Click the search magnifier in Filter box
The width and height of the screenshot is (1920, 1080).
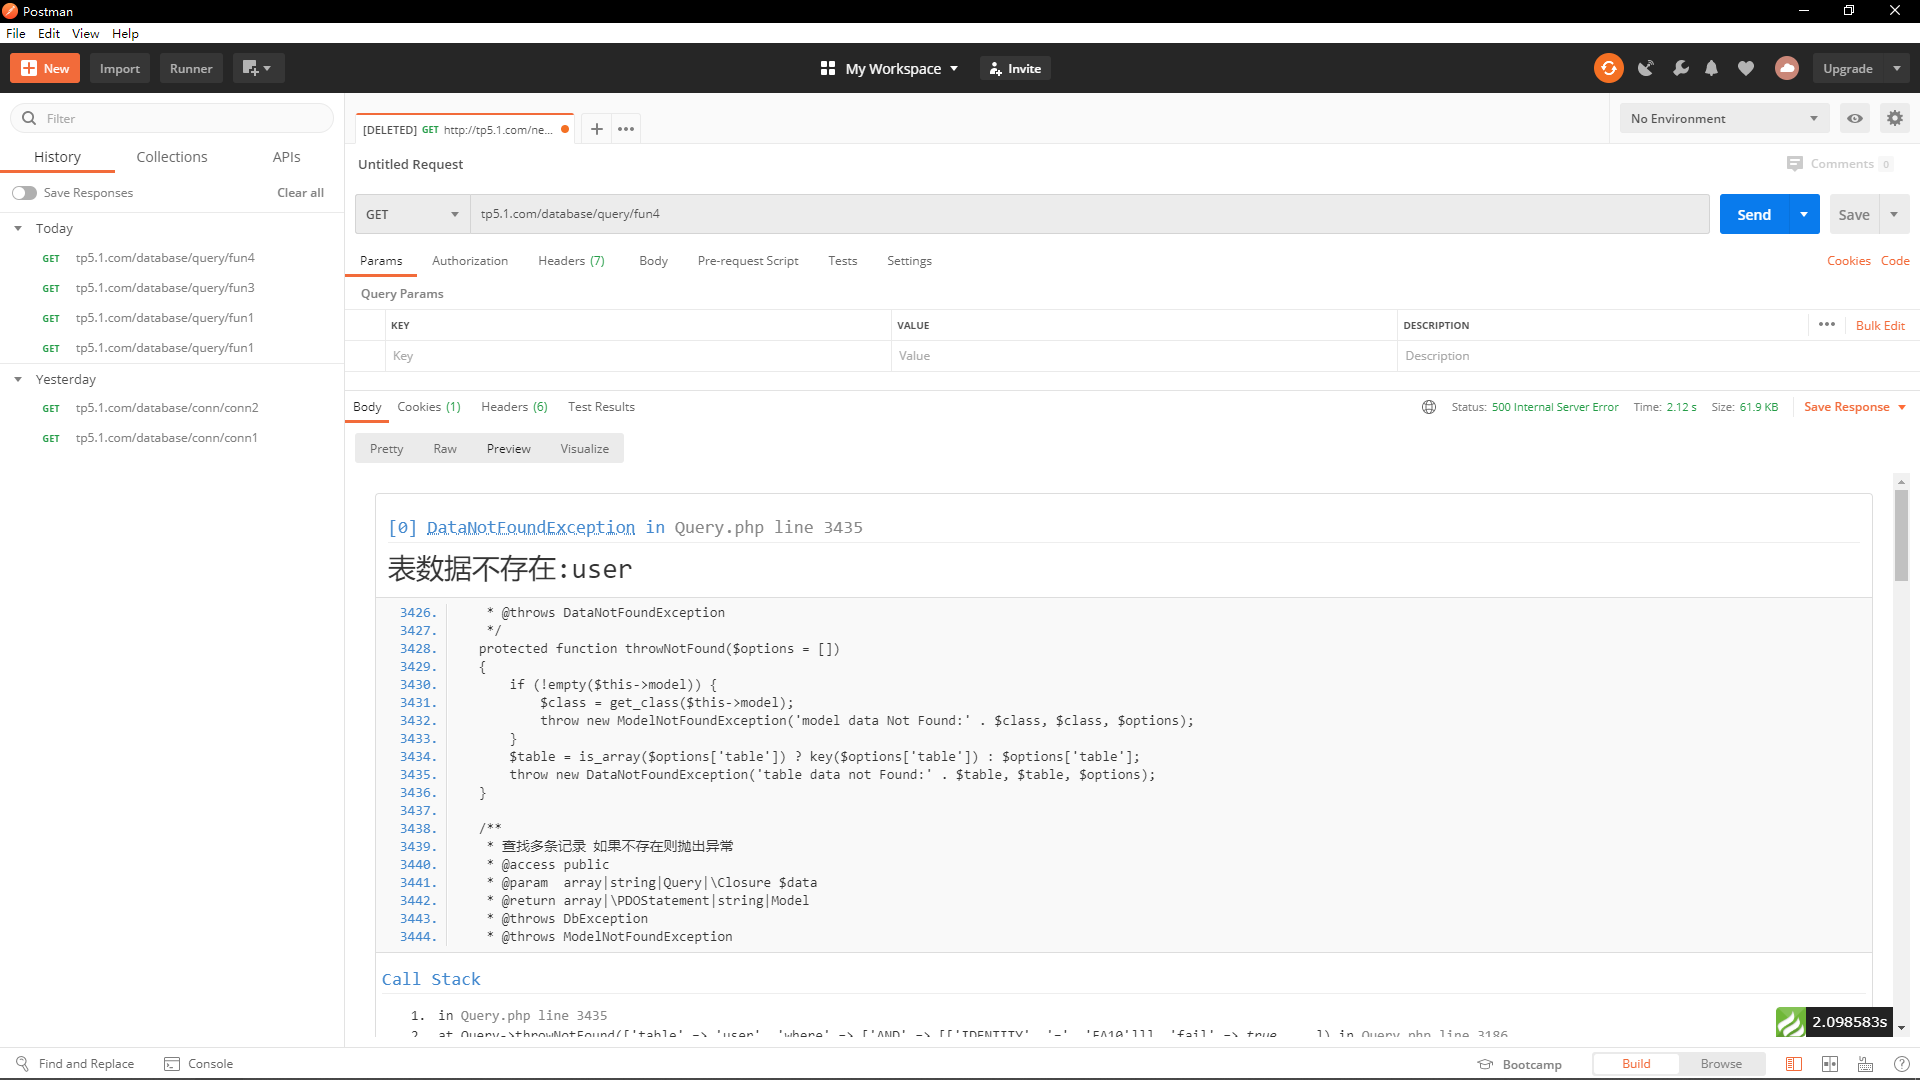(29, 118)
